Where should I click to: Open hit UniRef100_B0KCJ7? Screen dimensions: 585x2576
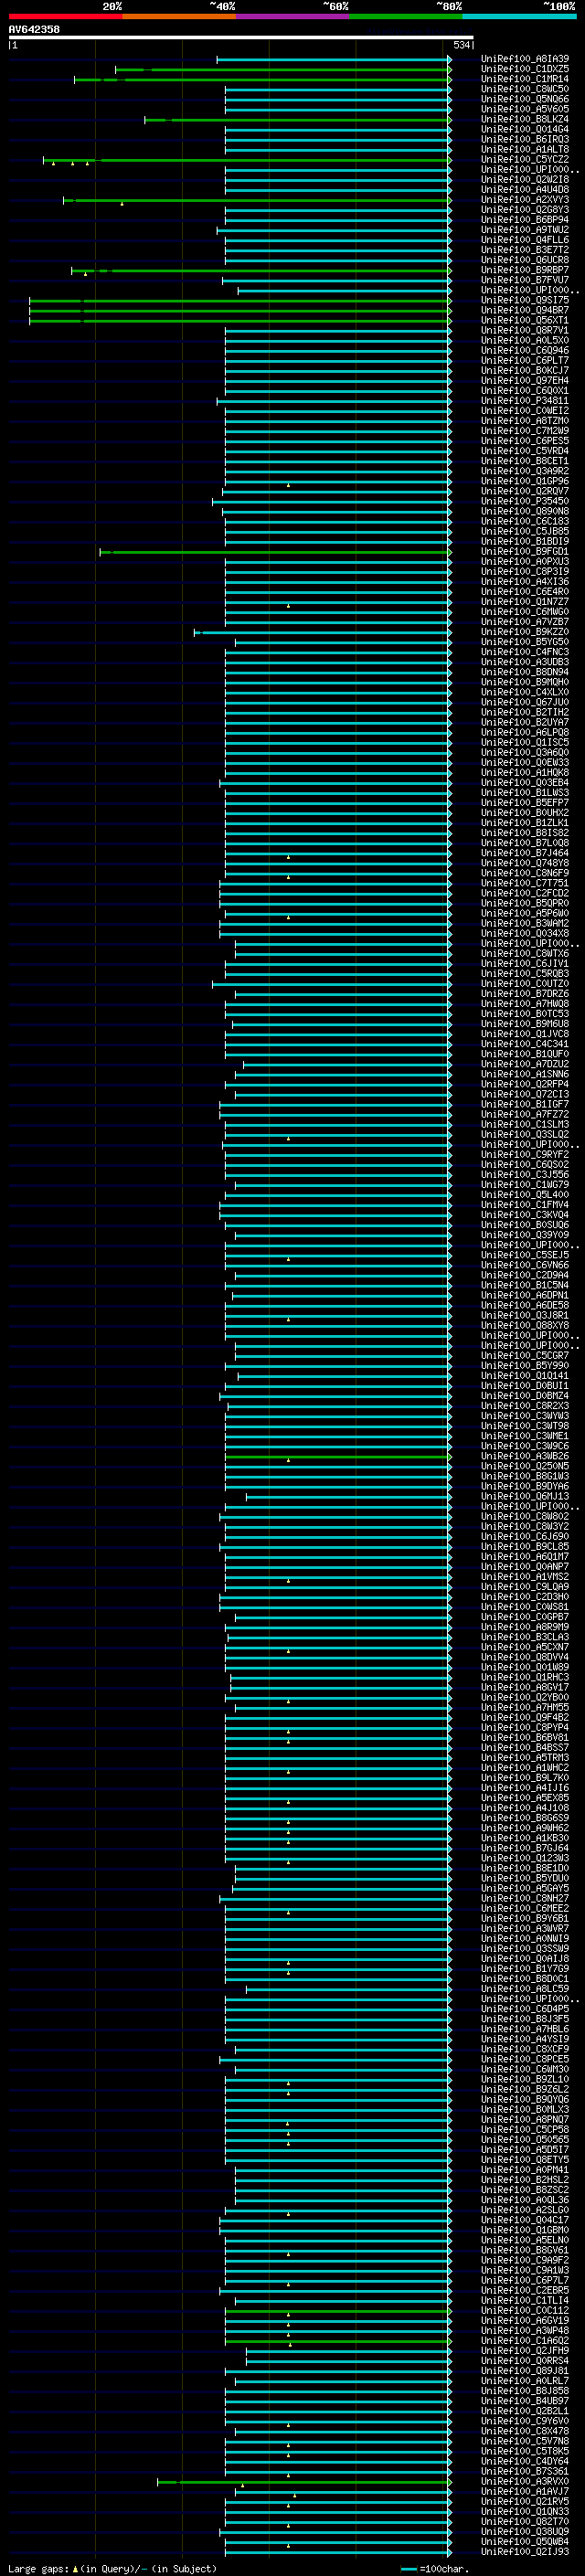point(525,371)
